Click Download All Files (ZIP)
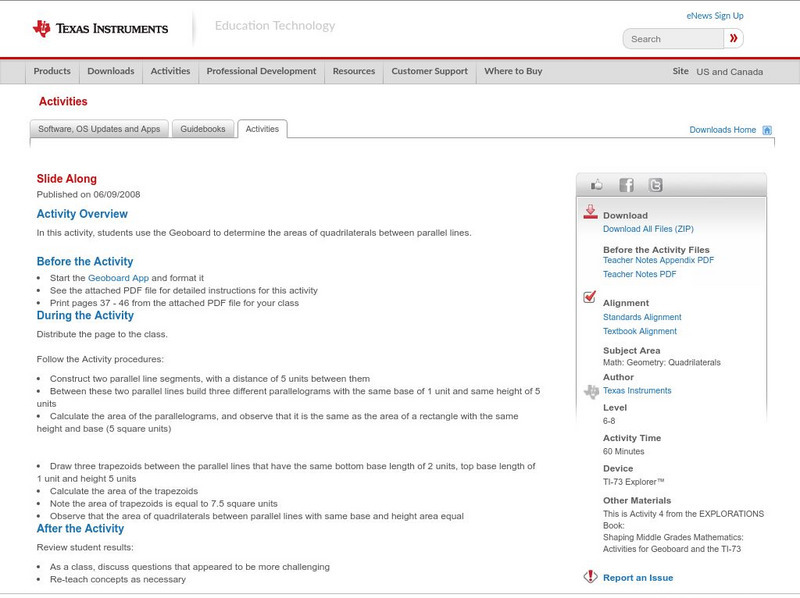The height and width of the screenshot is (598, 800). click(x=648, y=229)
